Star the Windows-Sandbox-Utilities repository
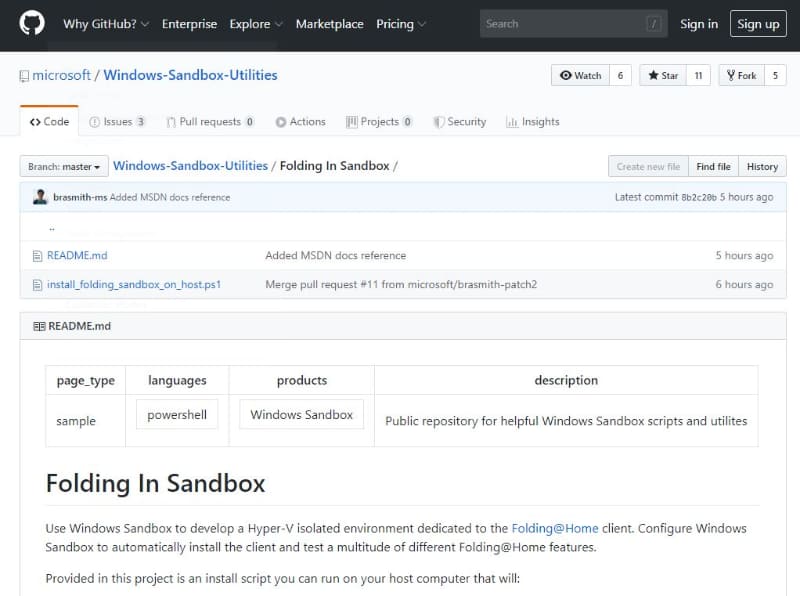The image size is (800, 596). pyautogui.click(x=662, y=76)
